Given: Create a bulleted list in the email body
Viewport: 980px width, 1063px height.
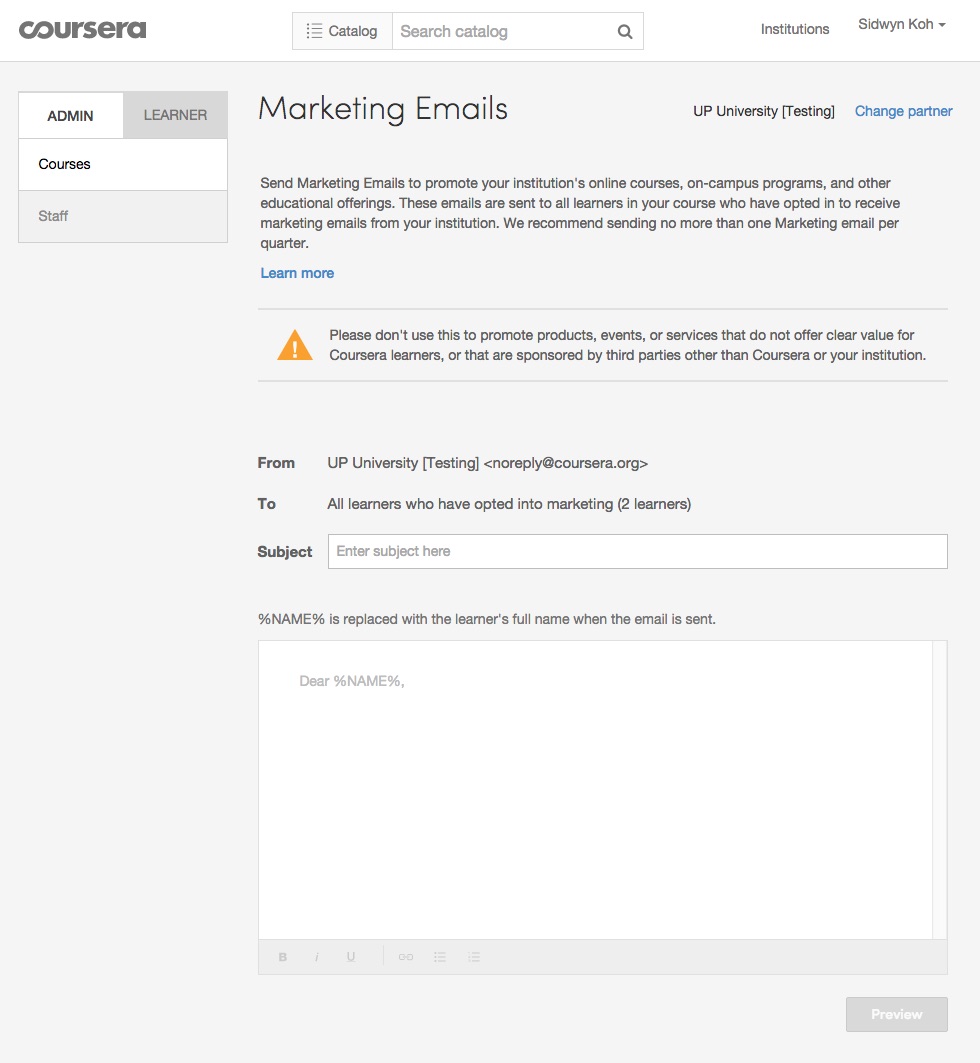Looking at the screenshot, I should click(x=440, y=957).
